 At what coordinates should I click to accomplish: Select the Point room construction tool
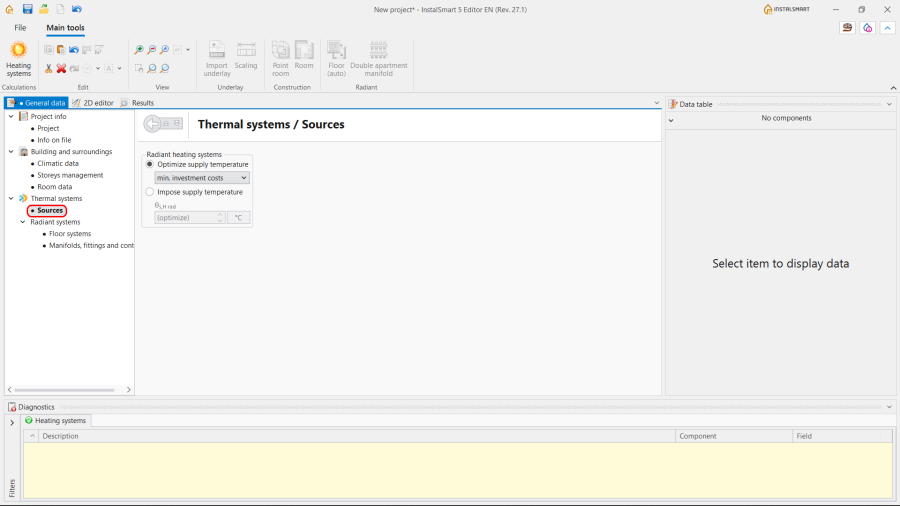tap(281, 59)
